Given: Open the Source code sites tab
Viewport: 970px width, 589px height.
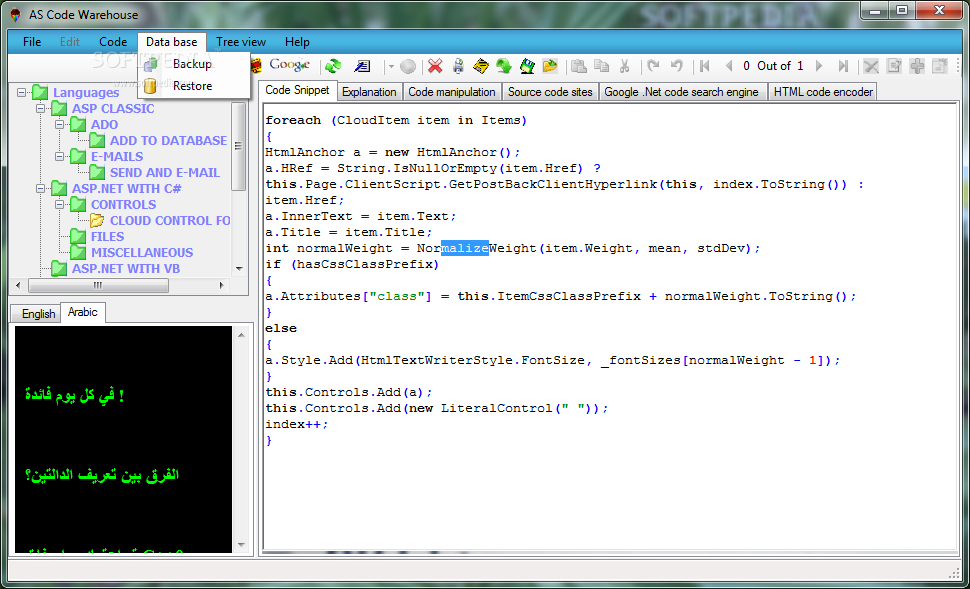Looking at the screenshot, I should coord(551,92).
